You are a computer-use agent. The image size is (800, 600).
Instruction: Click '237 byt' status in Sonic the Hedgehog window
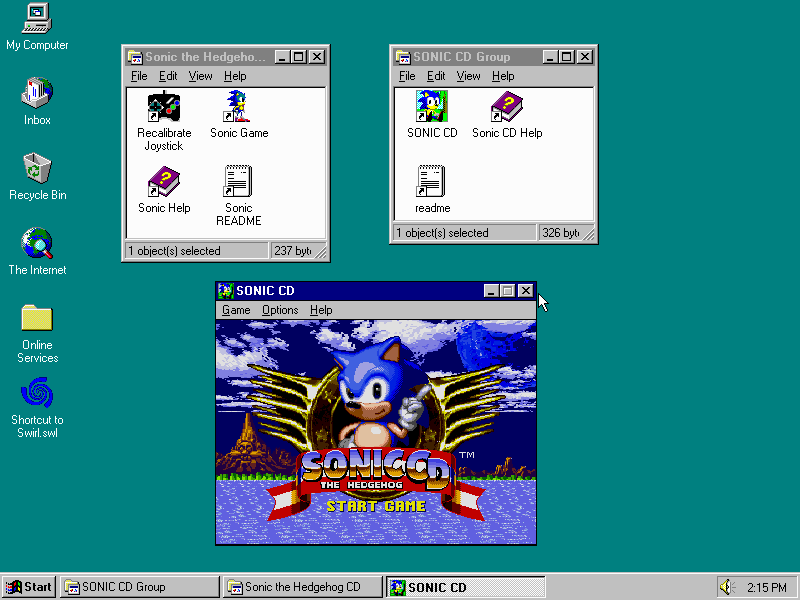[293, 251]
